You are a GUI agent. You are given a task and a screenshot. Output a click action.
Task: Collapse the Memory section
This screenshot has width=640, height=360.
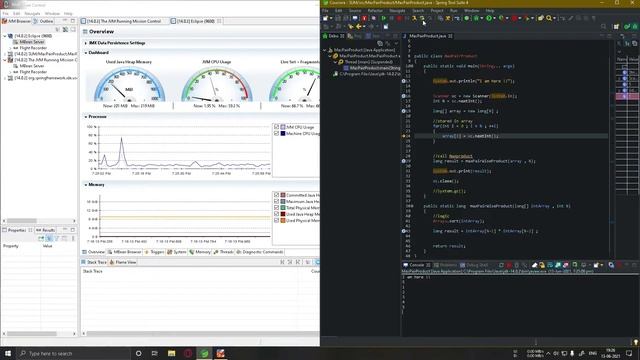[86, 185]
